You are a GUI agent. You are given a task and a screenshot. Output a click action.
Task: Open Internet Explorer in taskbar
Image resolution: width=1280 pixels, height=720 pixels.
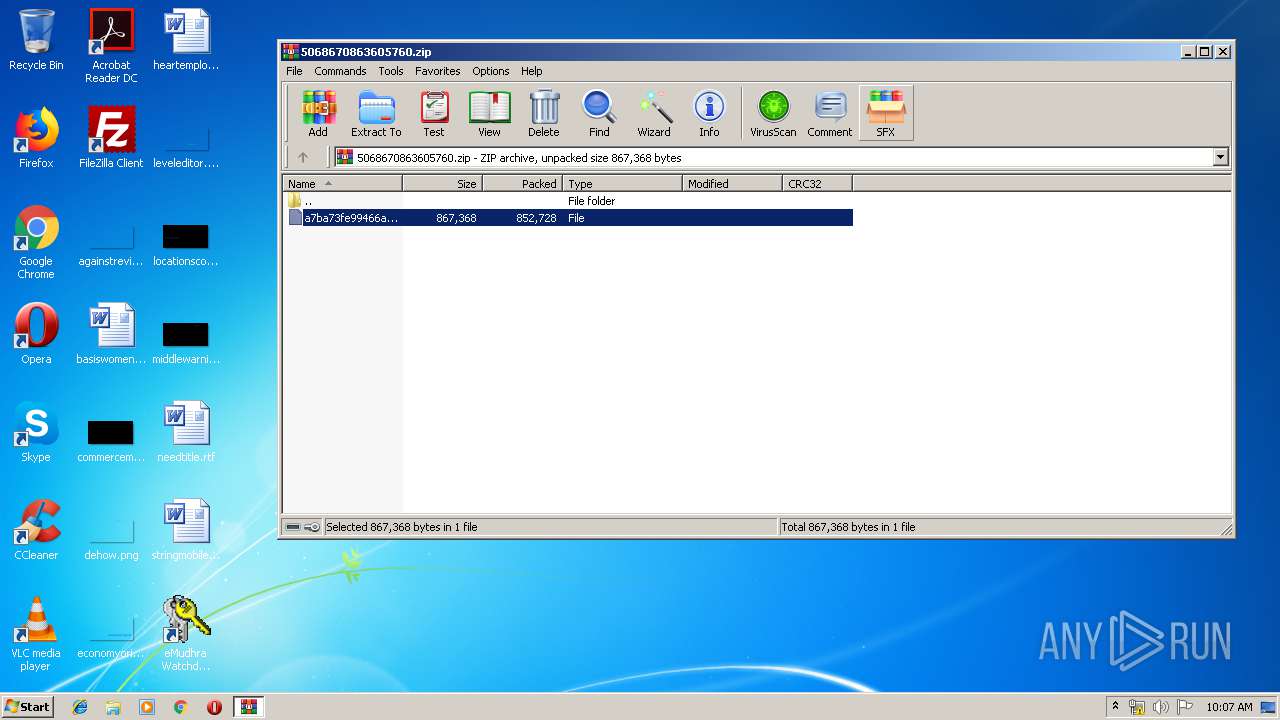80,707
